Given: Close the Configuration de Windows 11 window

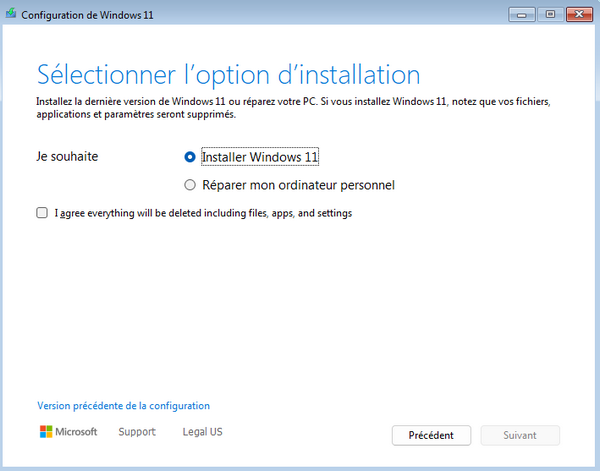Looking at the screenshot, I should click(578, 15).
